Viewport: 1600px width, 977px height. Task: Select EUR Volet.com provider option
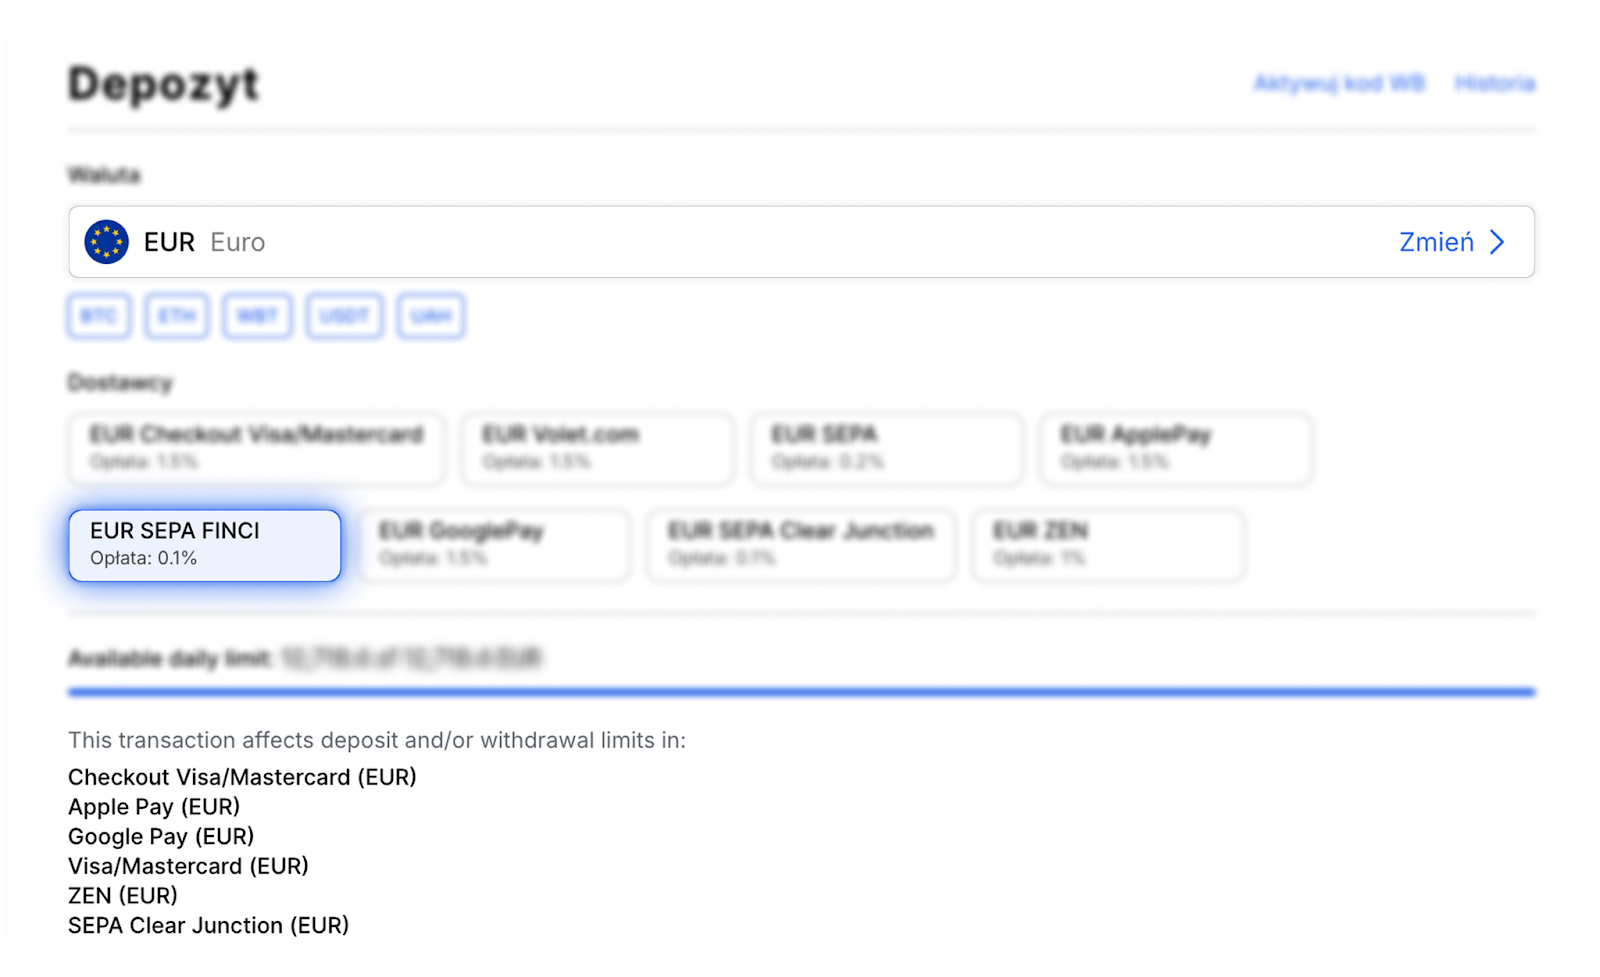click(597, 449)
